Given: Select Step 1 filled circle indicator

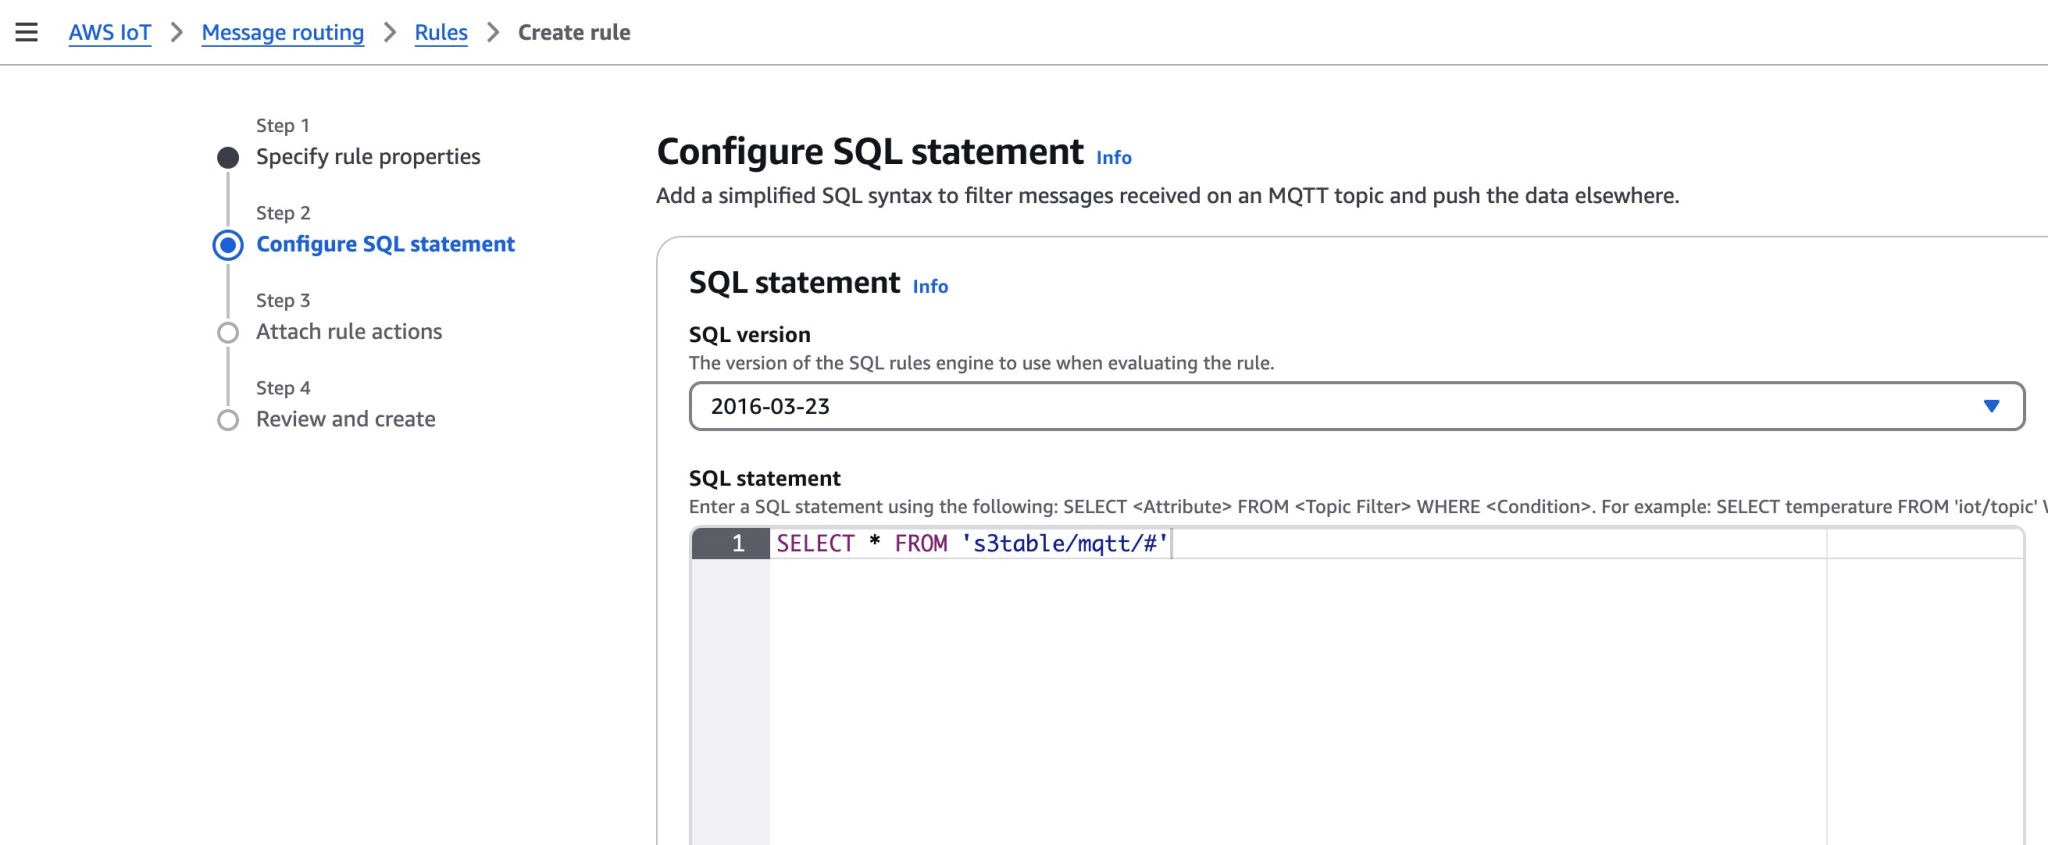Looking at the screenshot, I should click(x=228, y=158).
